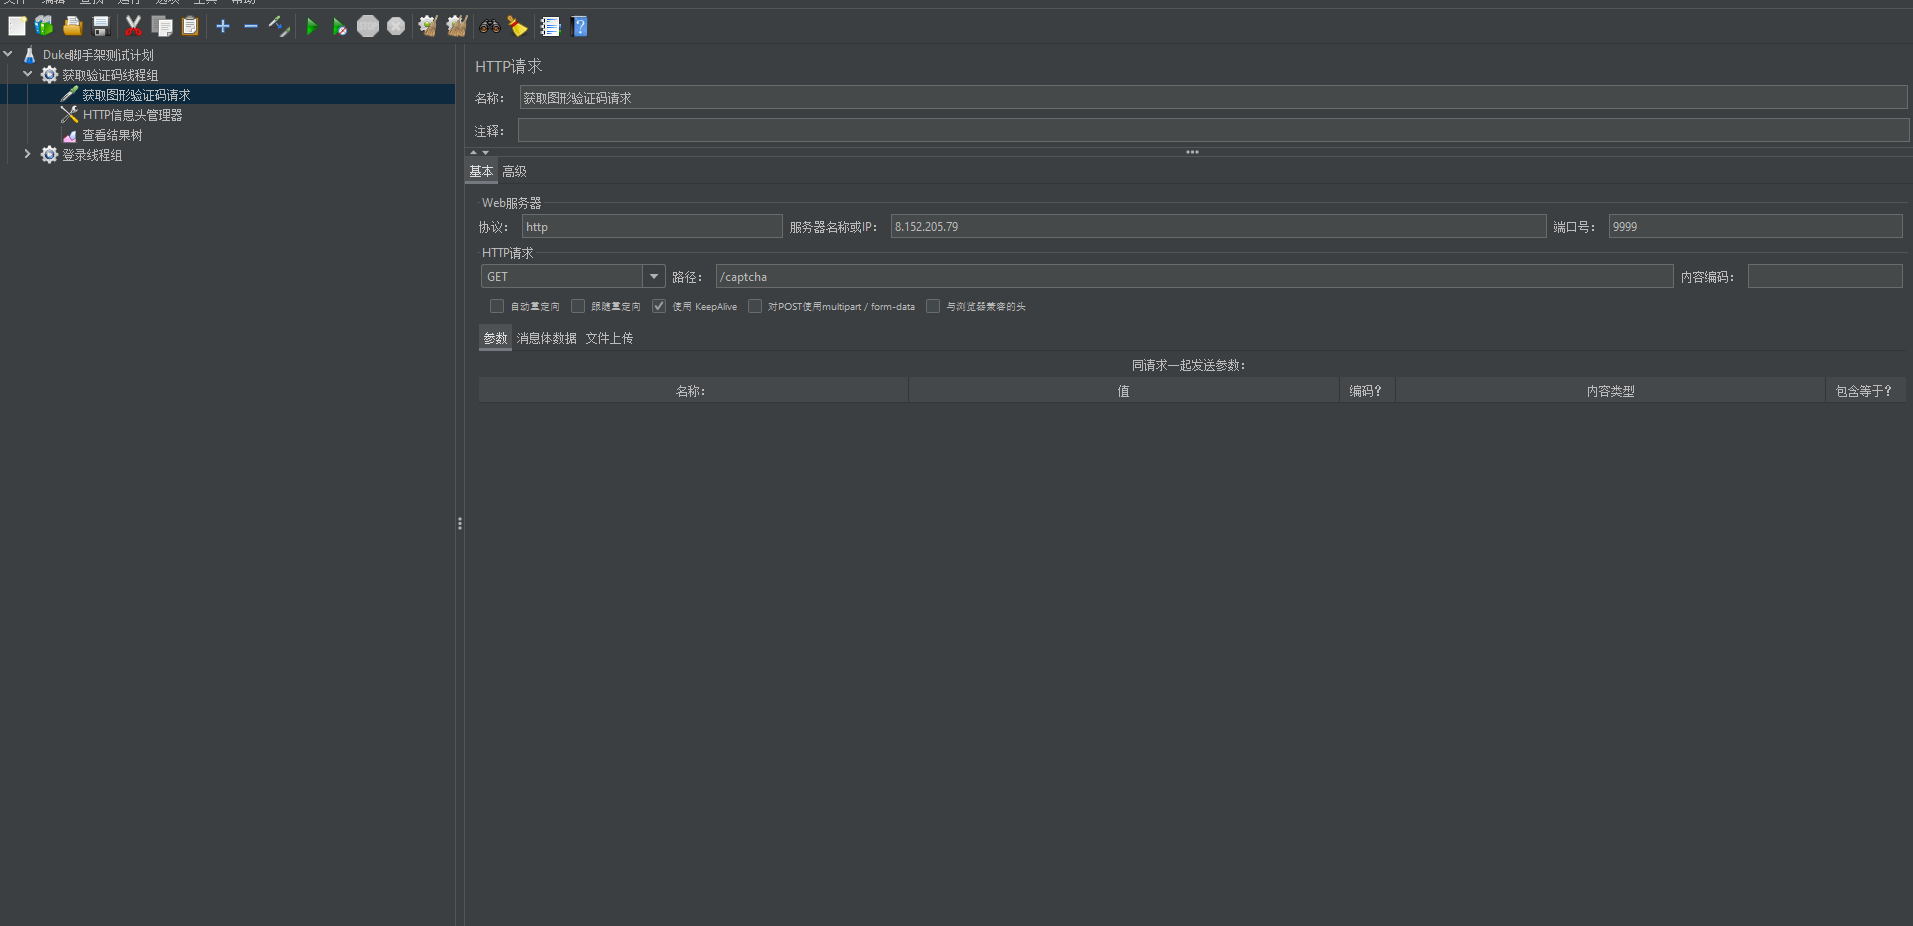Enable POST multipart/form-data checkbox
Screen dimensions: 1913x926
tap(755, 306)
